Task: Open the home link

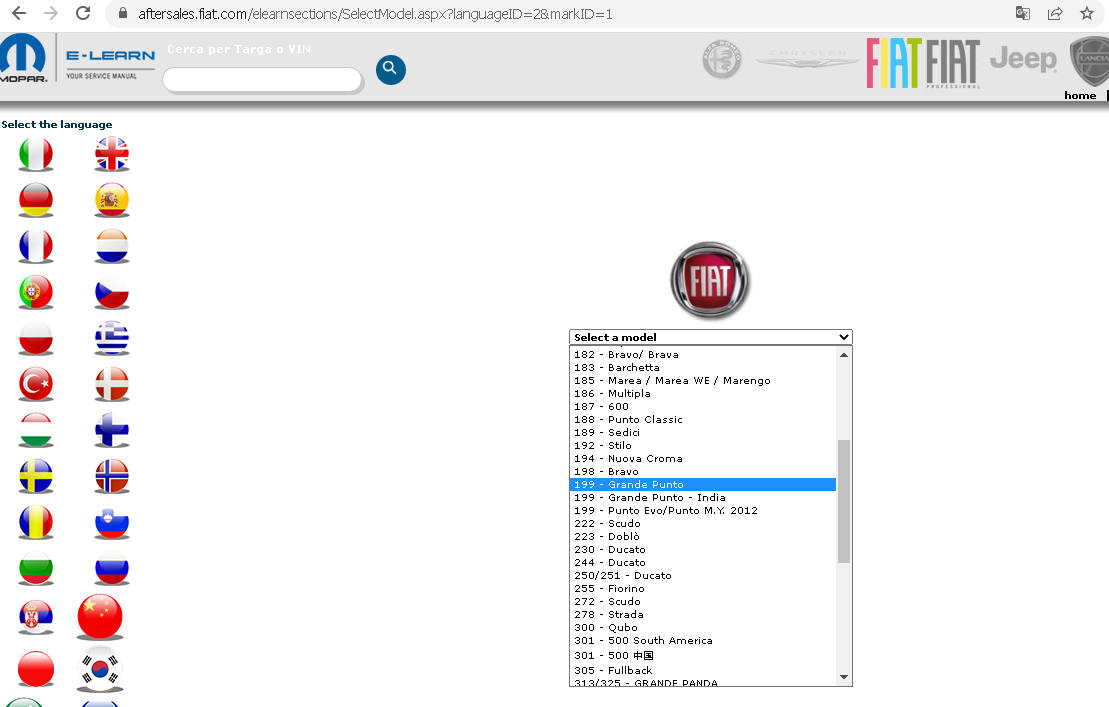Action: tap(1080, 95)
